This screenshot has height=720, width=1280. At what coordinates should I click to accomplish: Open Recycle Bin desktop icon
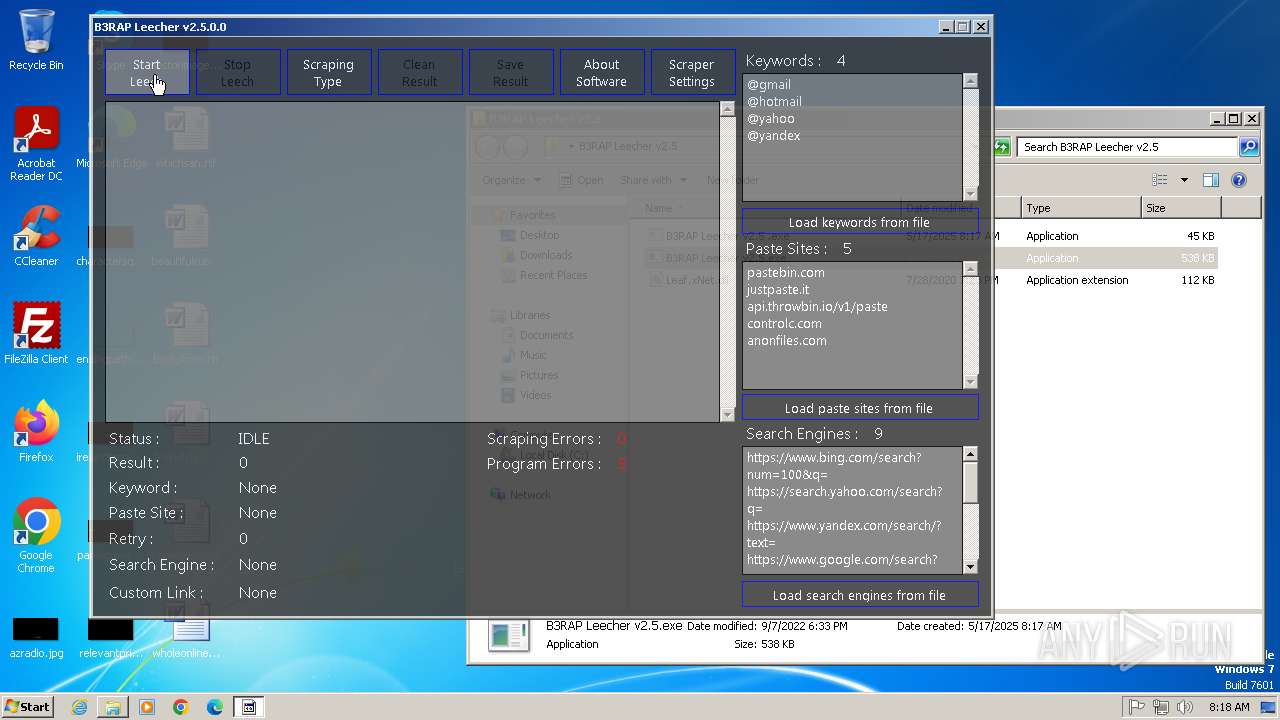pyautogui.click(x=36, y=40)
